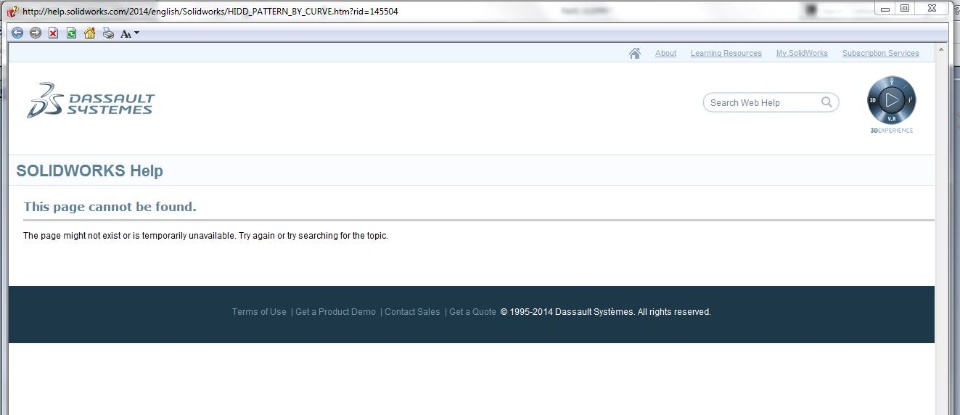
Task: Stop loading with the red X icon
Action: (53, 34)
